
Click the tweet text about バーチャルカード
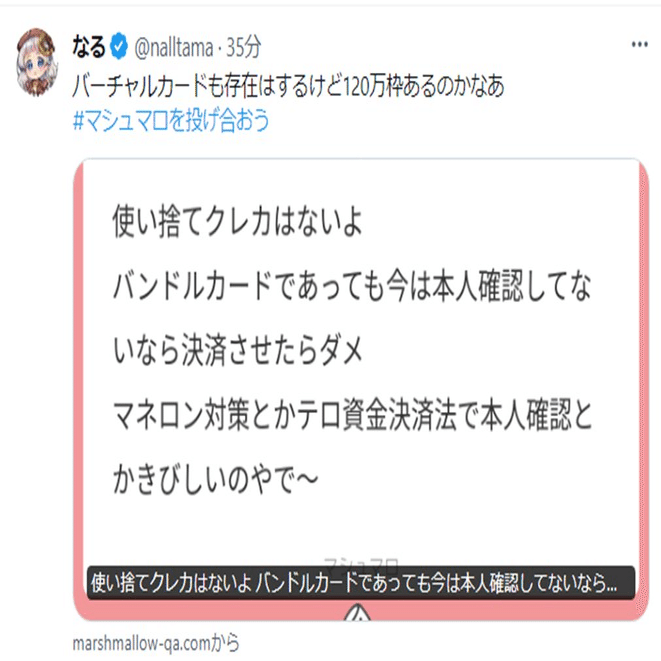(288, 86)
